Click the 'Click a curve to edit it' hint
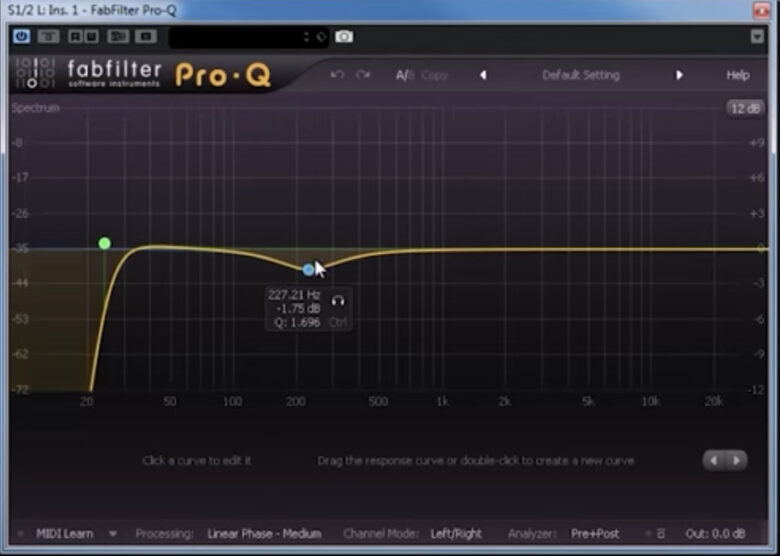 click(196, 461)
